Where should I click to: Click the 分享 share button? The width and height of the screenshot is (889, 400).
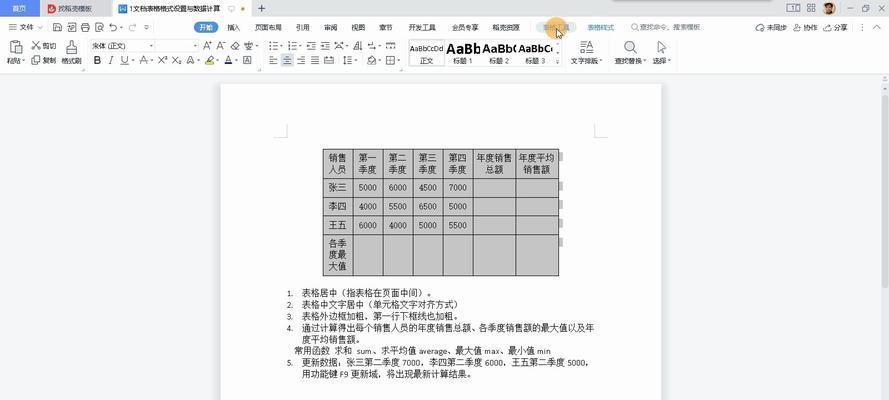point(836,27)
